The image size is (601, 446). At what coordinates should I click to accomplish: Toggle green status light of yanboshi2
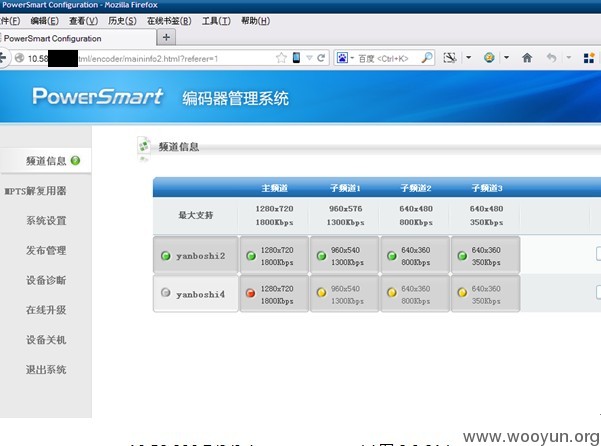coord(166,256)
